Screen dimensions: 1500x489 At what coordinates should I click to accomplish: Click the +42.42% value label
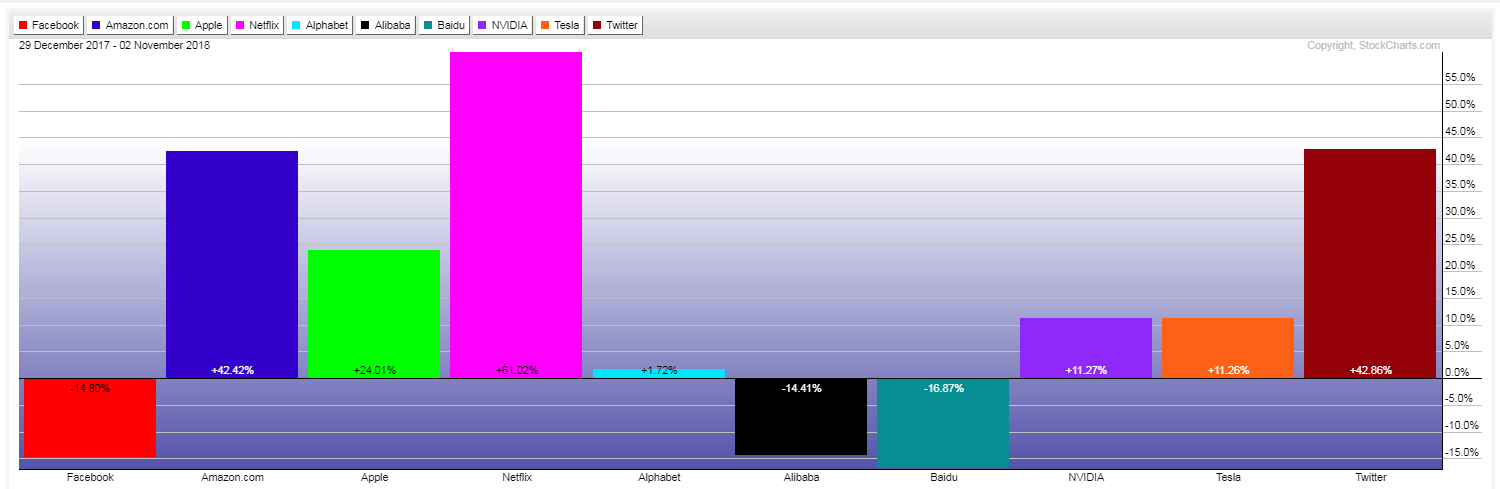[232, 370]
